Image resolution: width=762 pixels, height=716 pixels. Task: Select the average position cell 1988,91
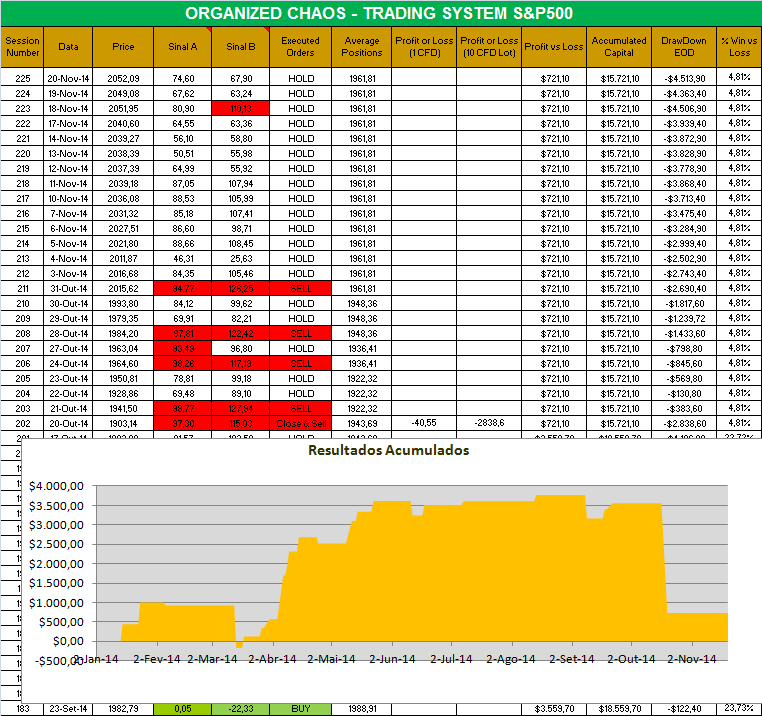pos(362,709)
